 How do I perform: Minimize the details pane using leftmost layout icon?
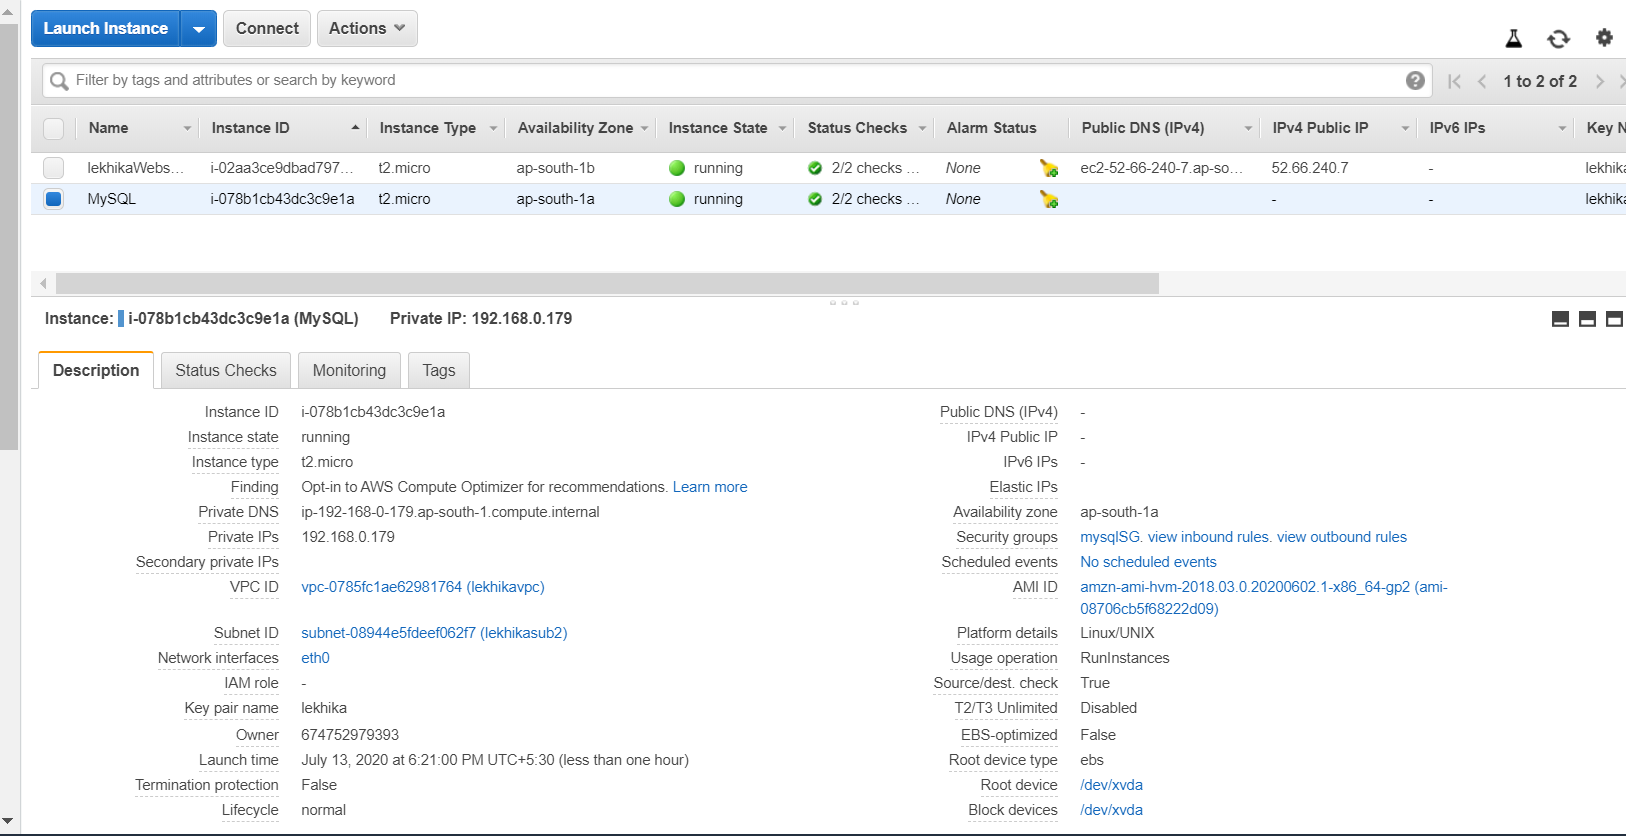(1560, 319)
